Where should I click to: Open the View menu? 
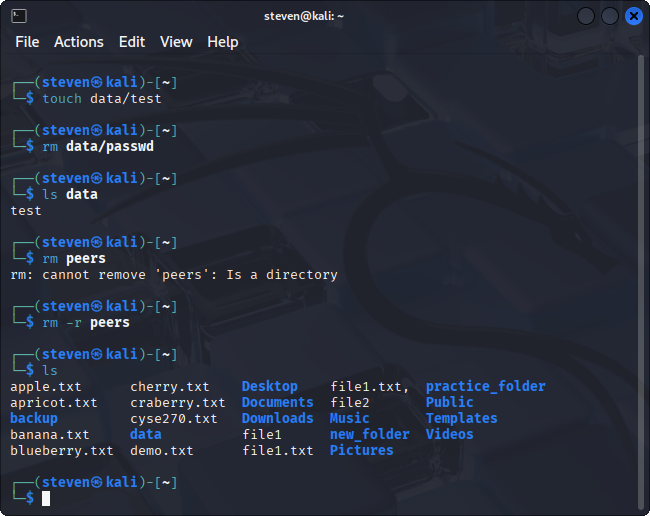pyautogui.click(x=176, y=42)
